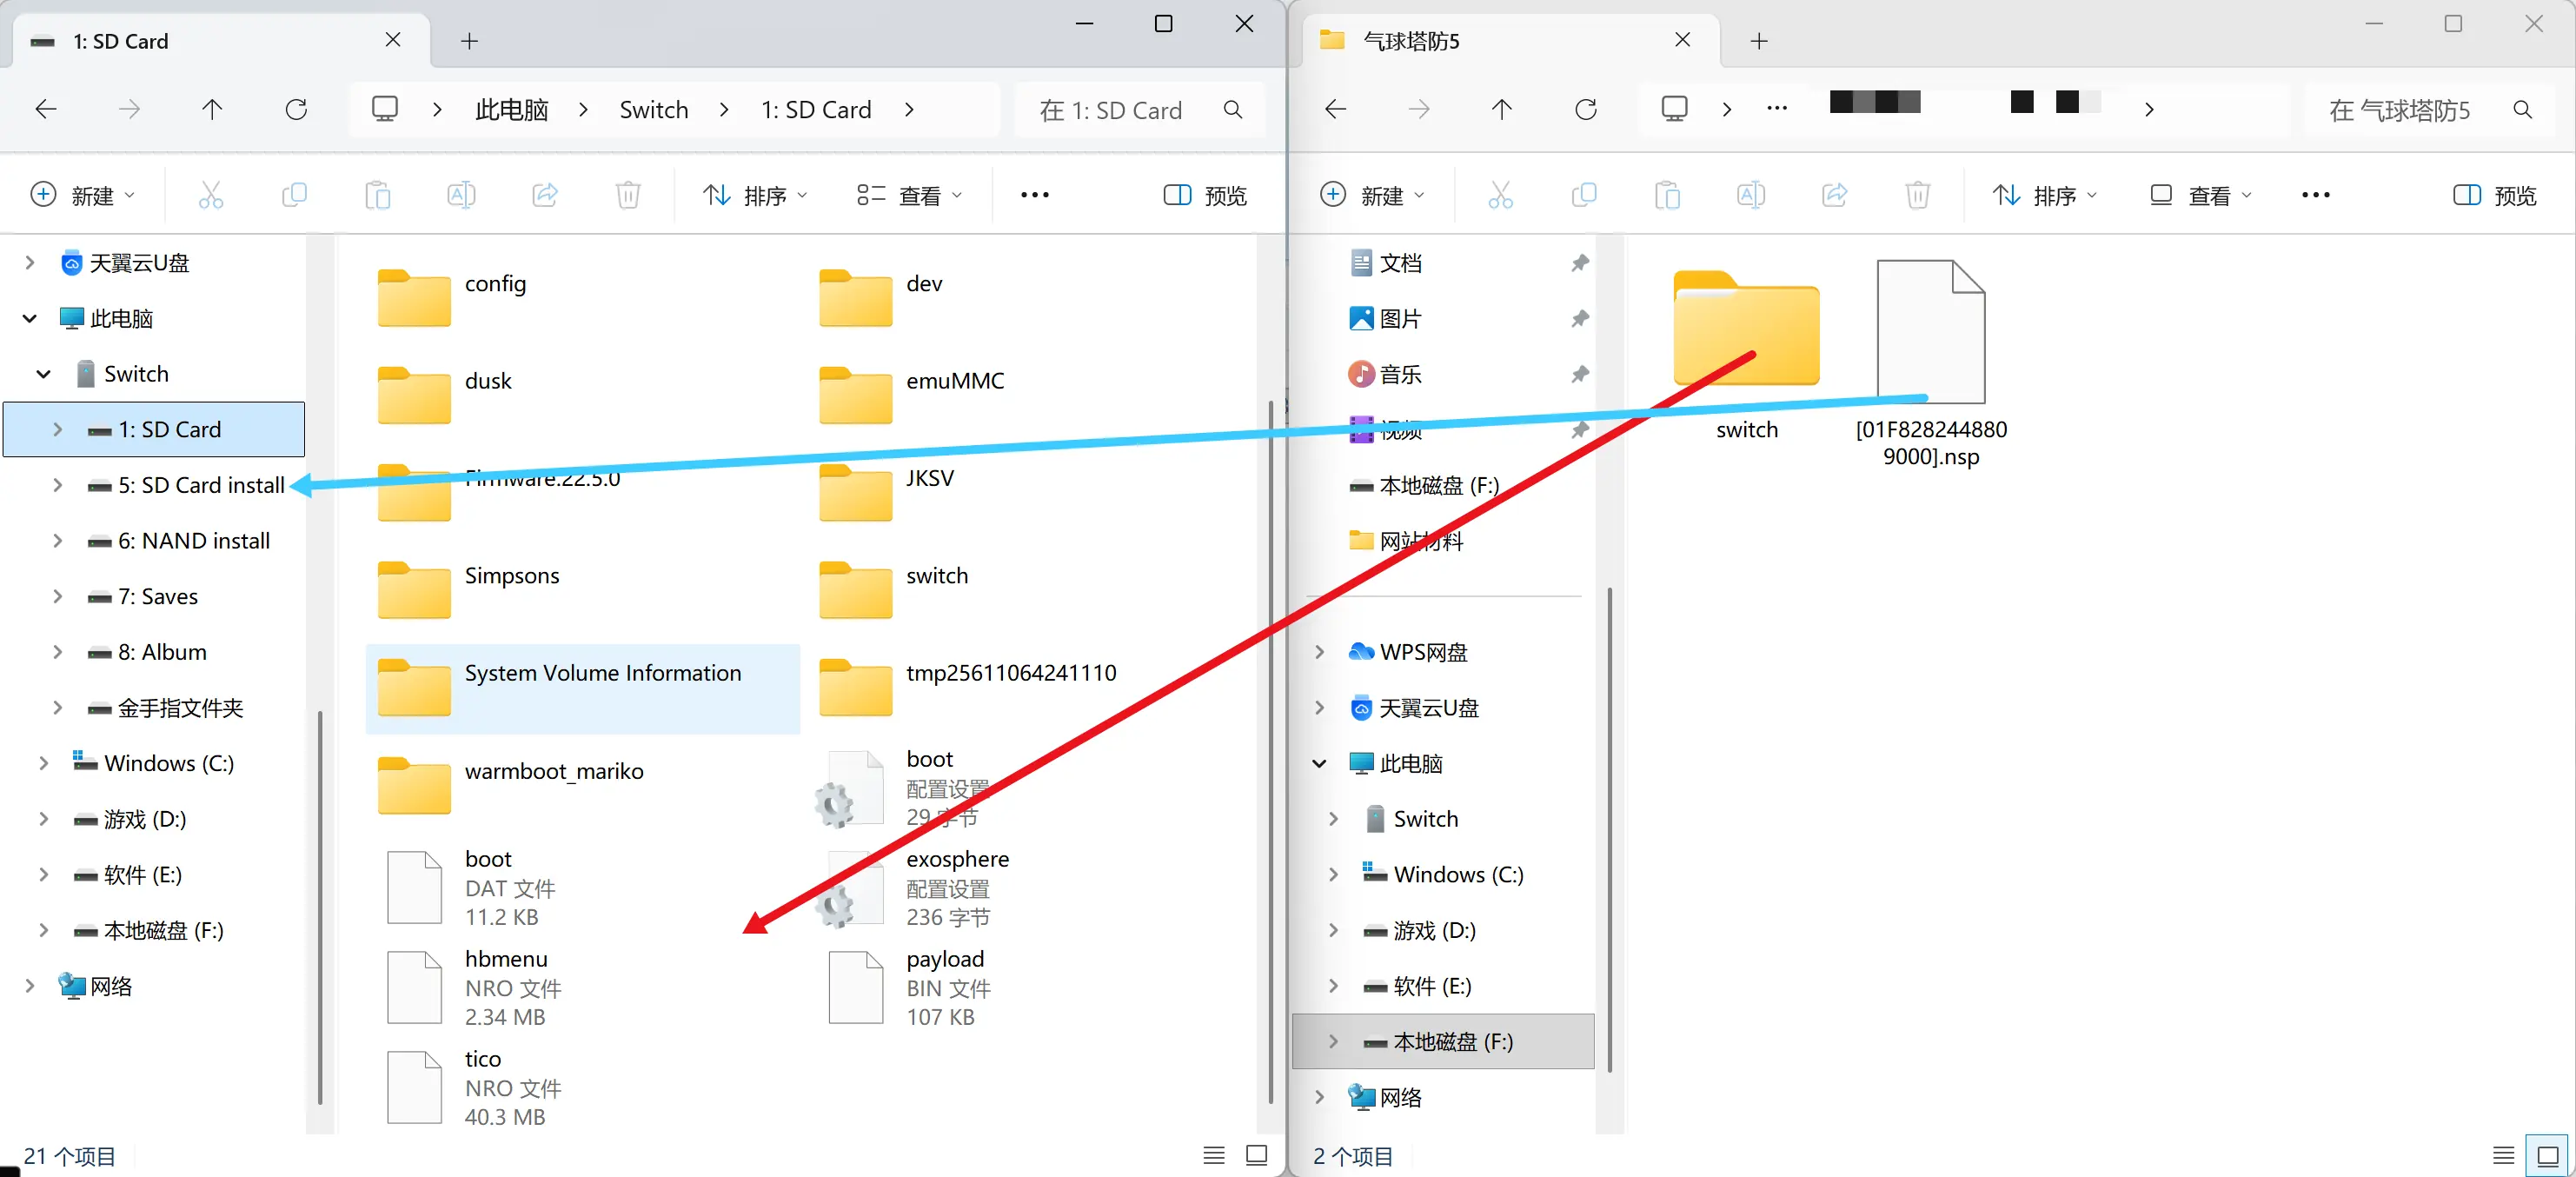The width and height of the screenshot is (2576, 1177).
Task: Expand the Windows (C:) node in SD Card window
Action: [x=44, y=763]
